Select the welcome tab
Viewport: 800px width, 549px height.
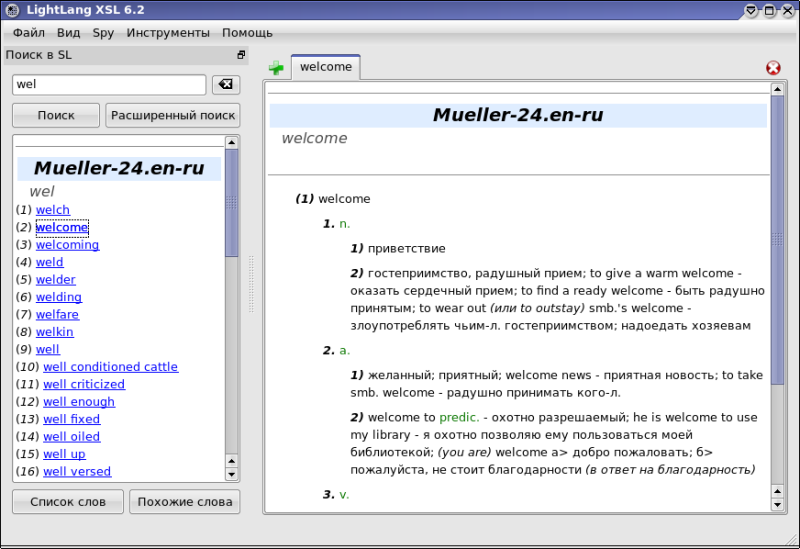326,67
